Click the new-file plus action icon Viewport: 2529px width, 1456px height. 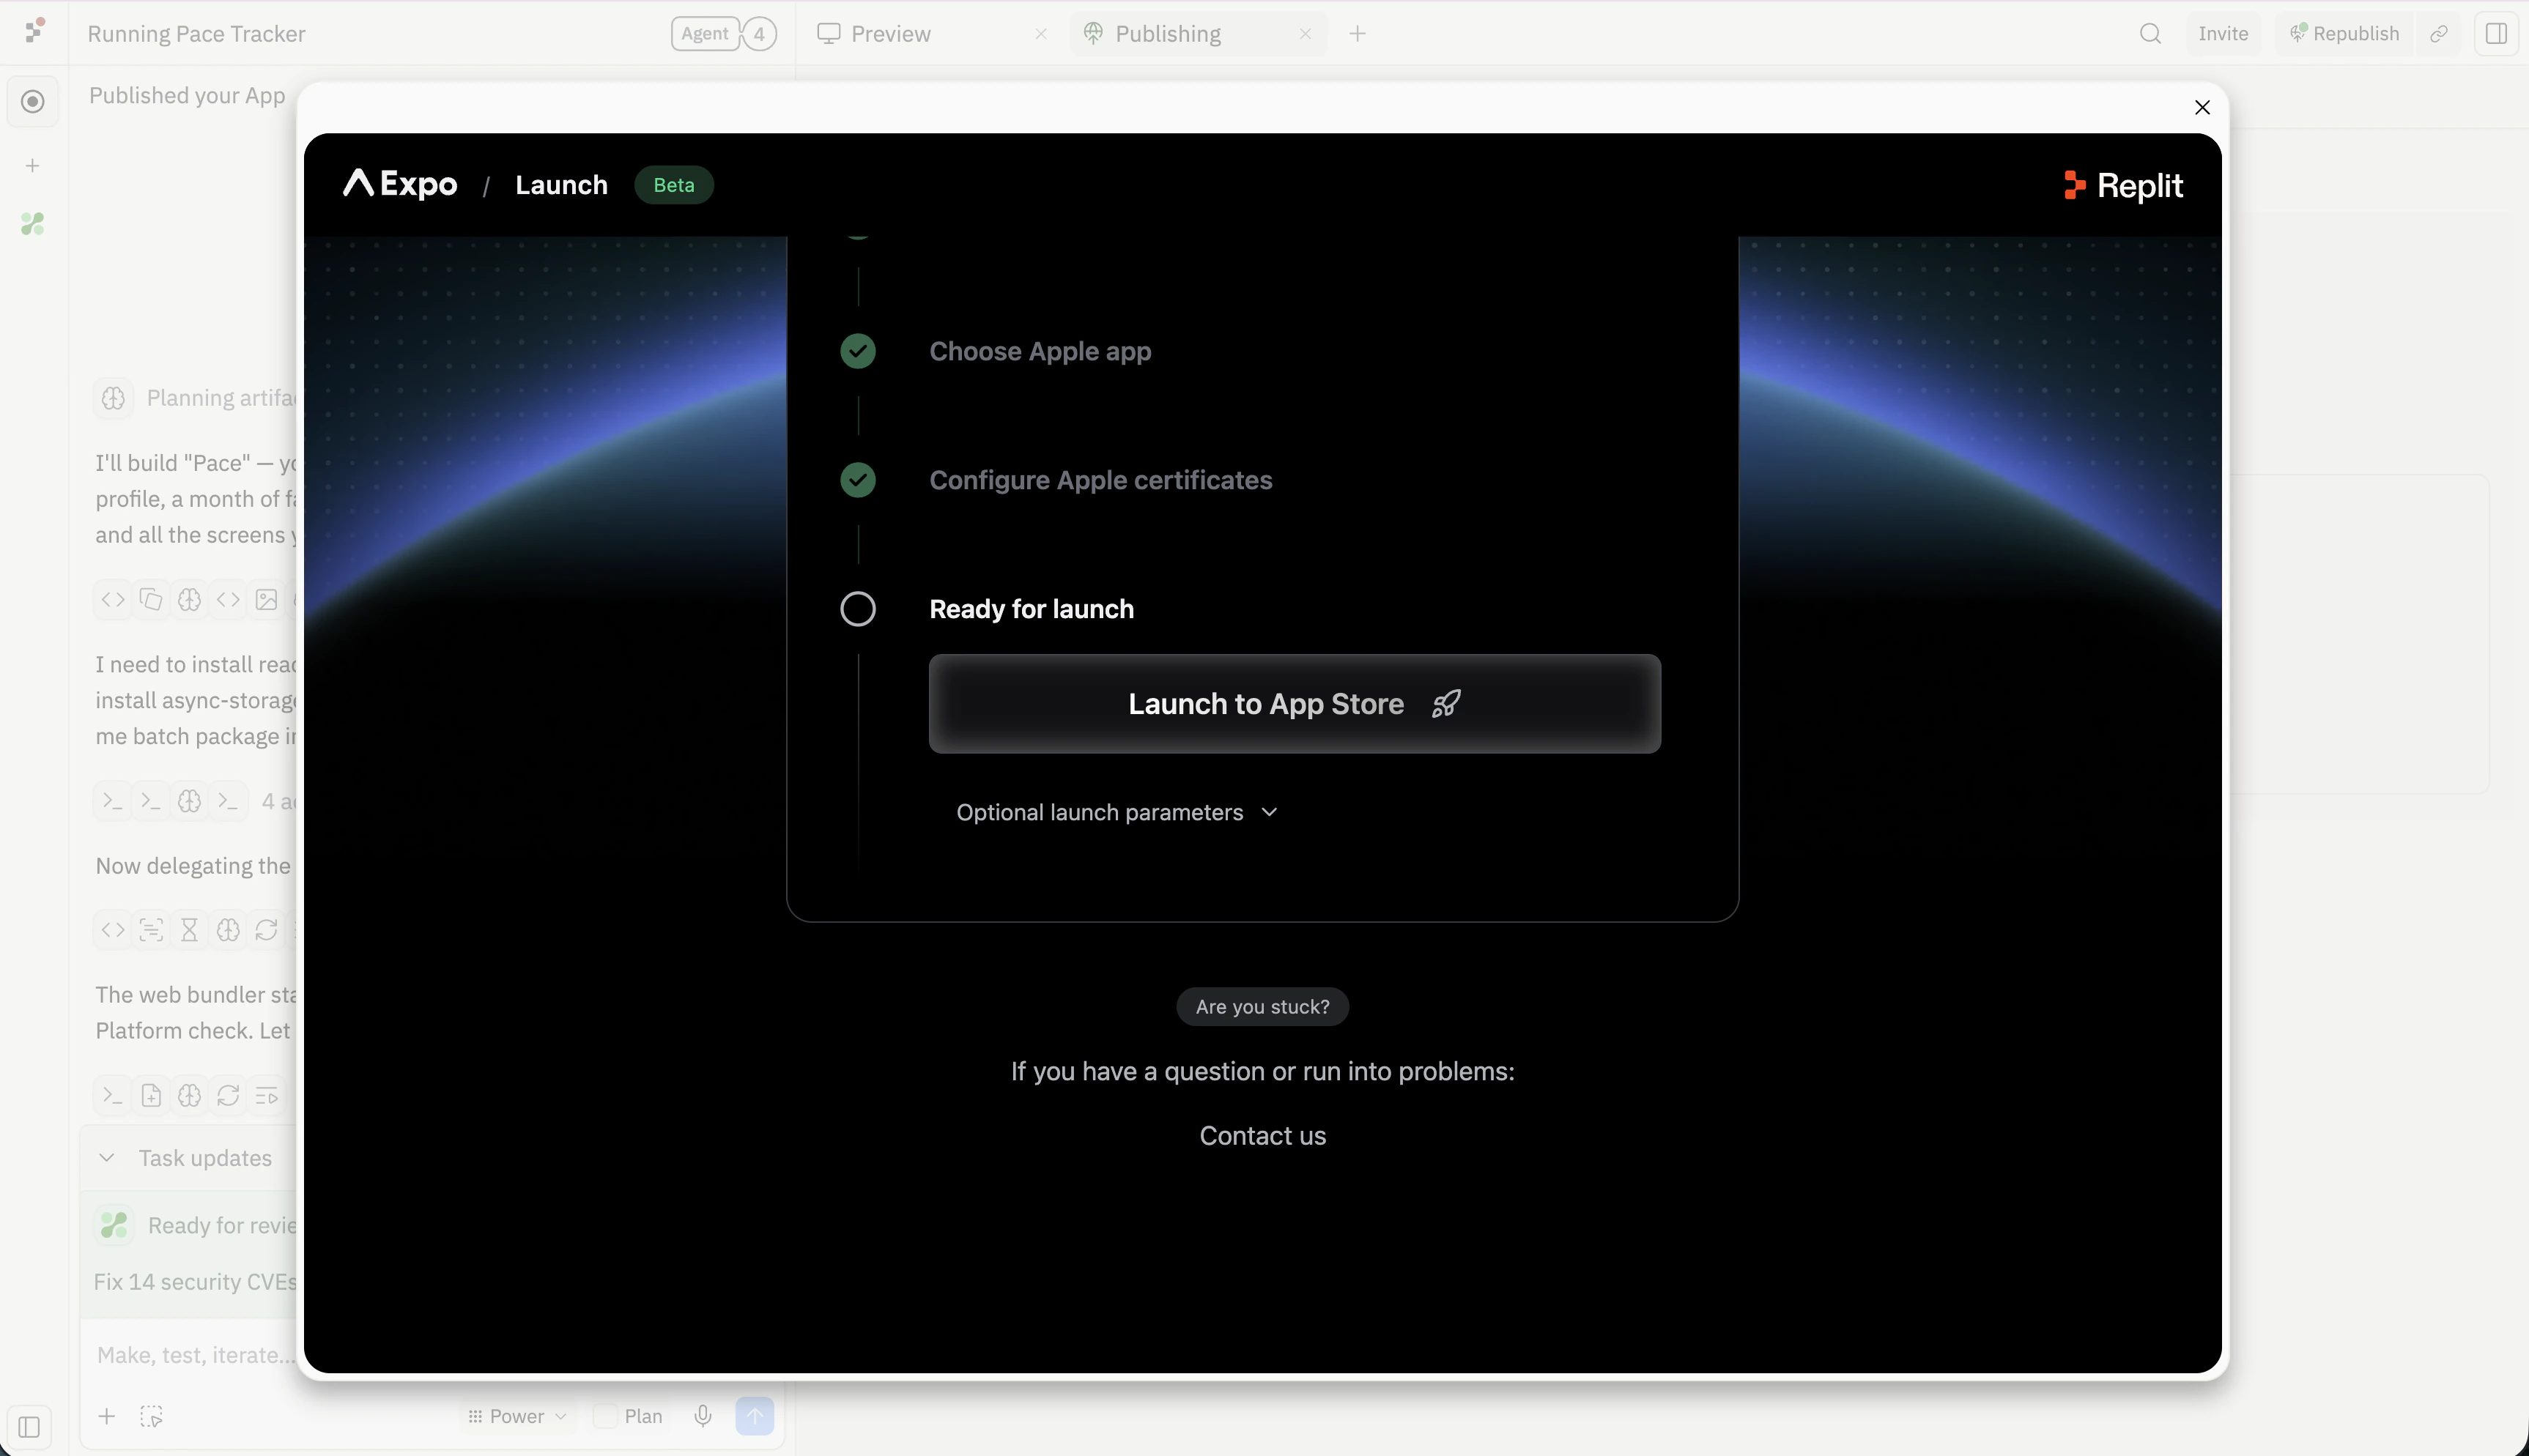click(151, 1096)
